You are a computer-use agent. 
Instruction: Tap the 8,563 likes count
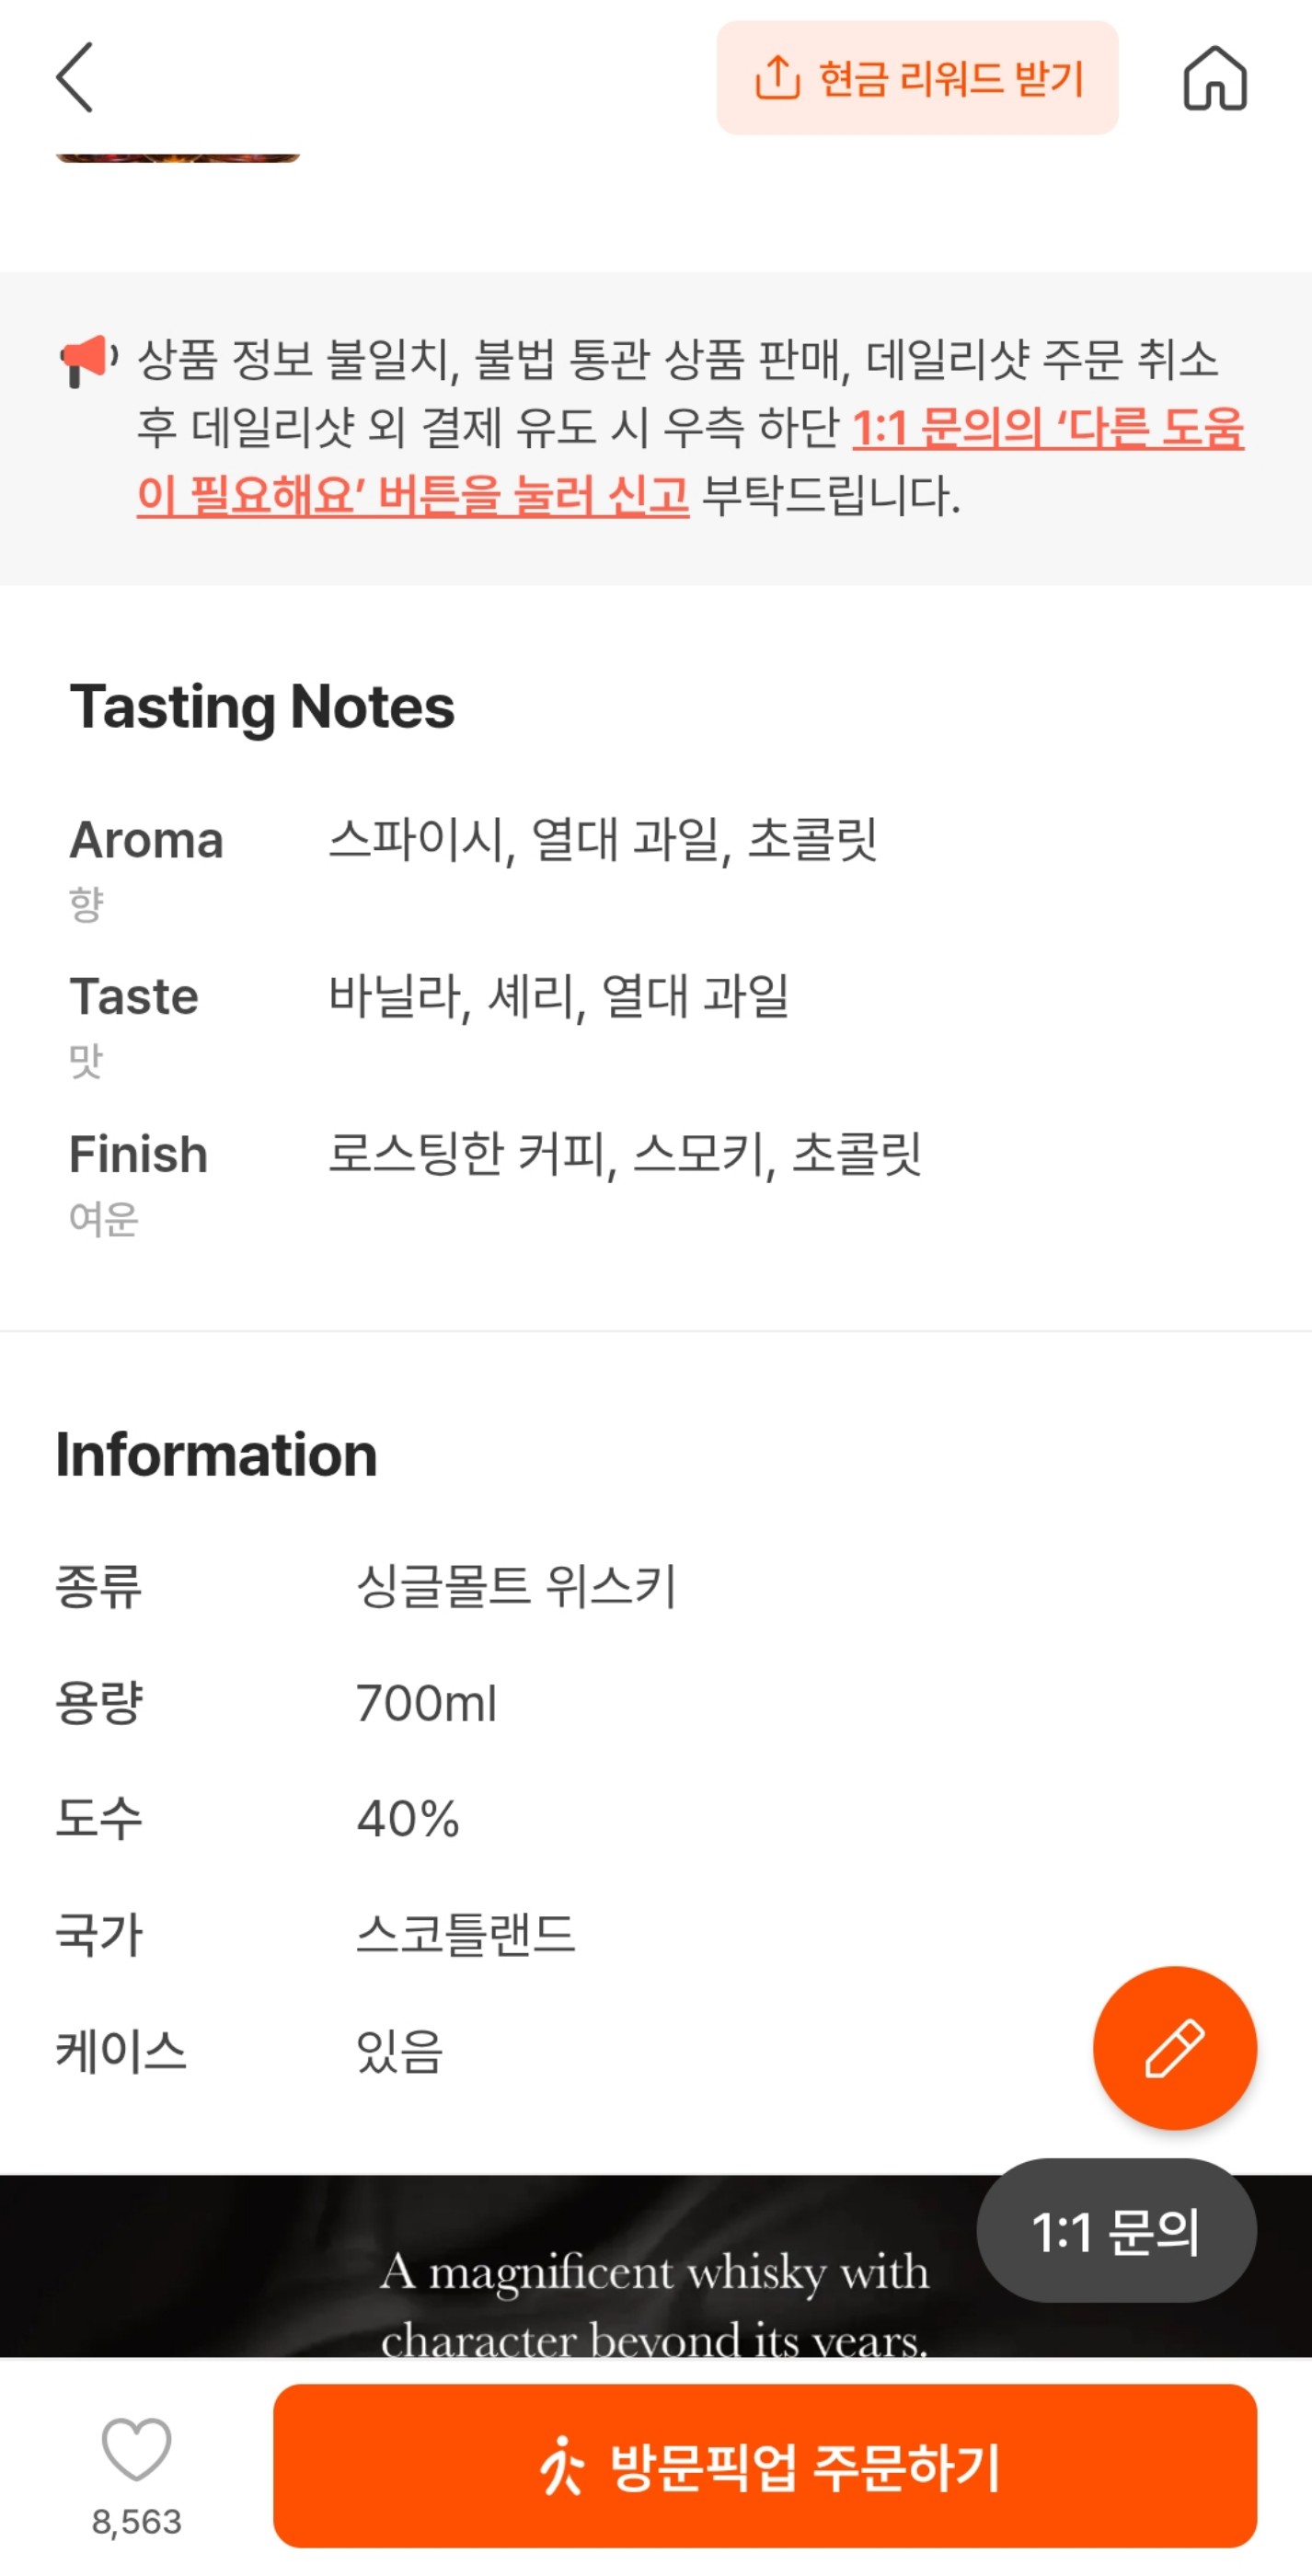coord(137,2522)
